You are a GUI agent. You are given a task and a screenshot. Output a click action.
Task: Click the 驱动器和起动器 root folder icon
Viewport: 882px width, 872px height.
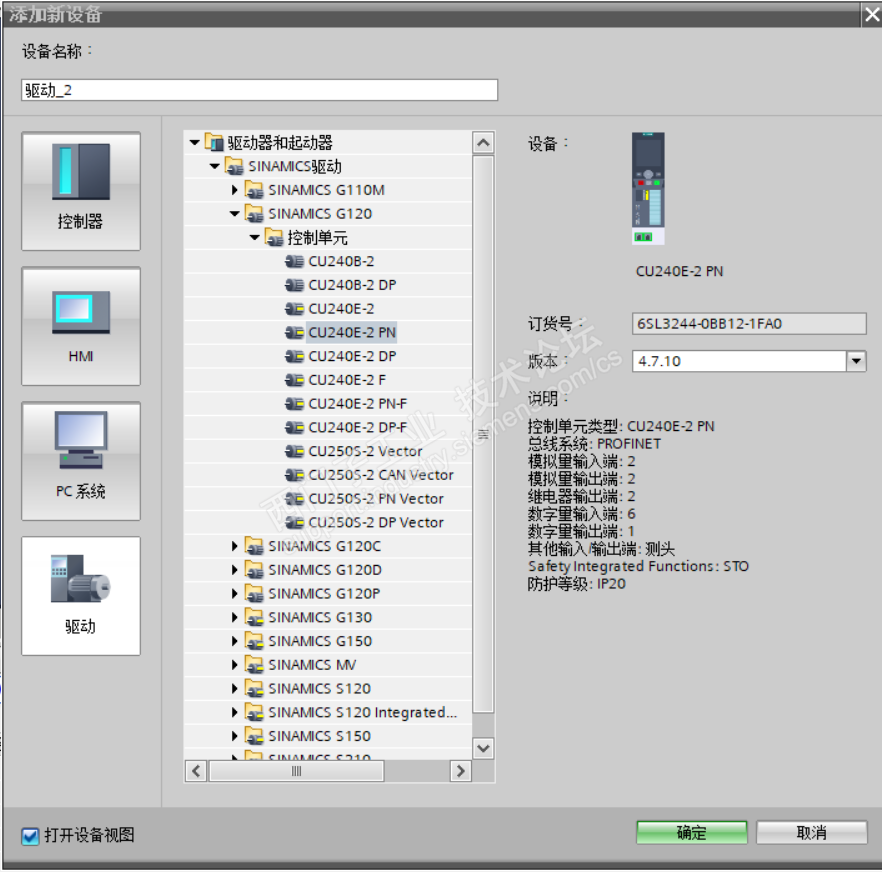click(x=214, y=142)
